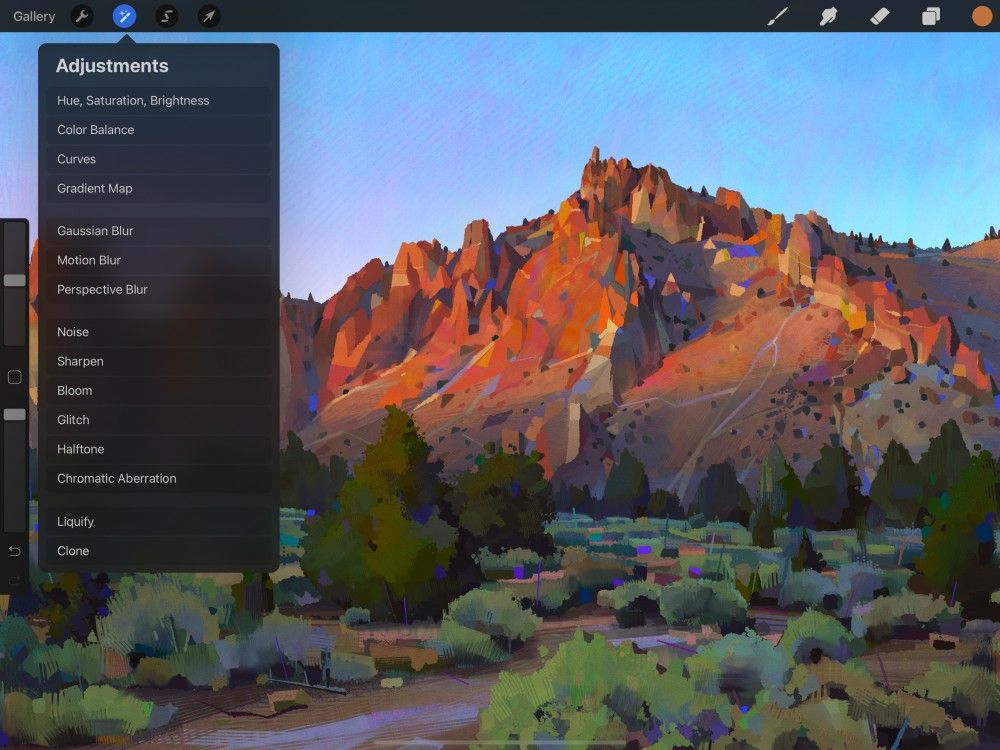1000x750 pixels.
Task: Add Noise to the artwork
Action: (157, 331)
